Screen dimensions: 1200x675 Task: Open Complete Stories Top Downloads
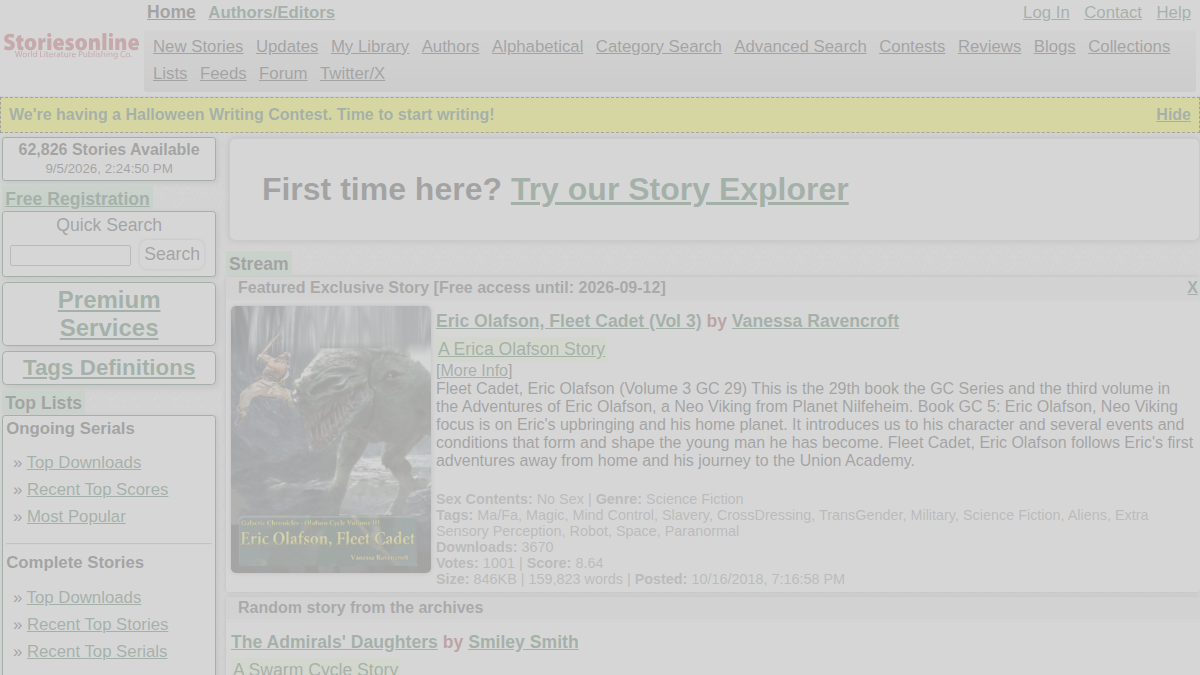click(x=84, y=597)
